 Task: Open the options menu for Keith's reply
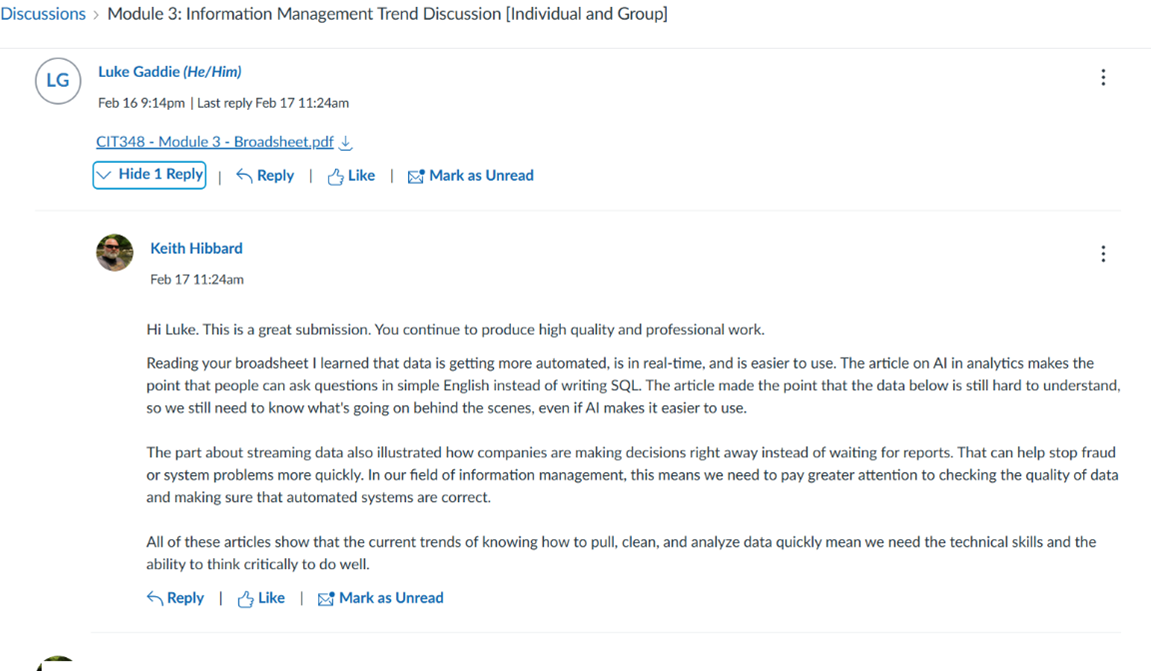pos(1103,254)
